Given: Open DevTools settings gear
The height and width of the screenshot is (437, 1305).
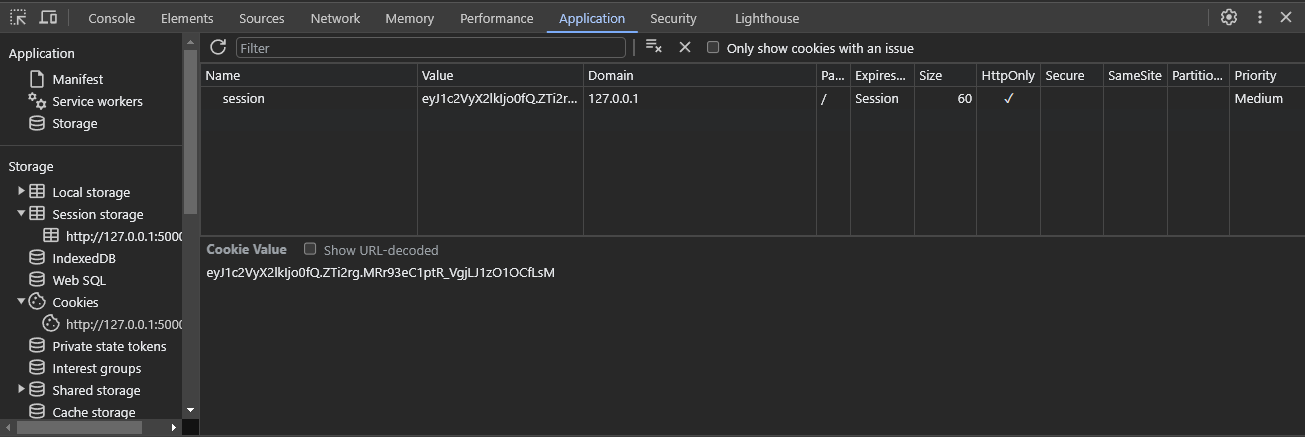Looking at the screenshot, I should 1229,17.
